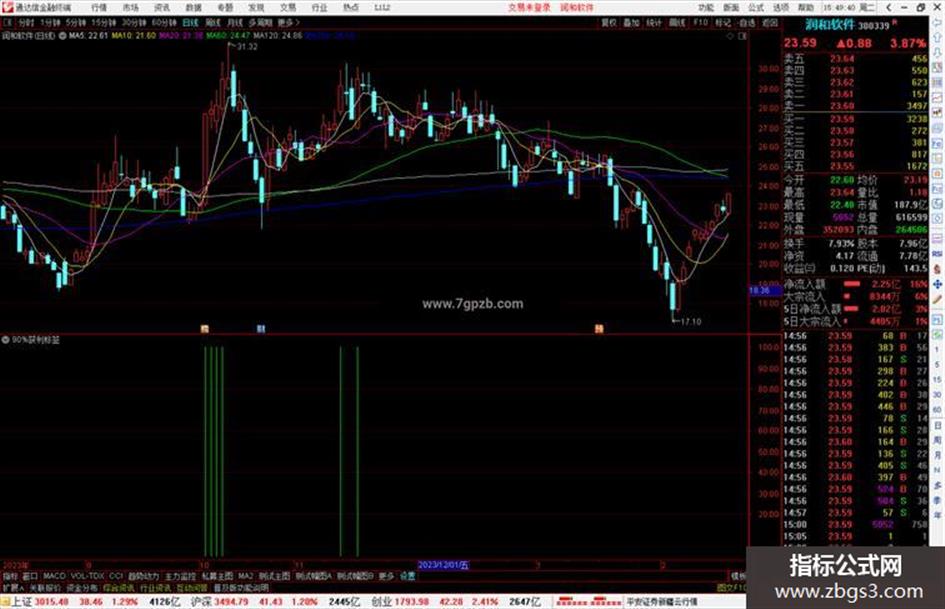Screen dimensions: 945x609
Task: Open the 资金分布 tab
Action: 82,588
